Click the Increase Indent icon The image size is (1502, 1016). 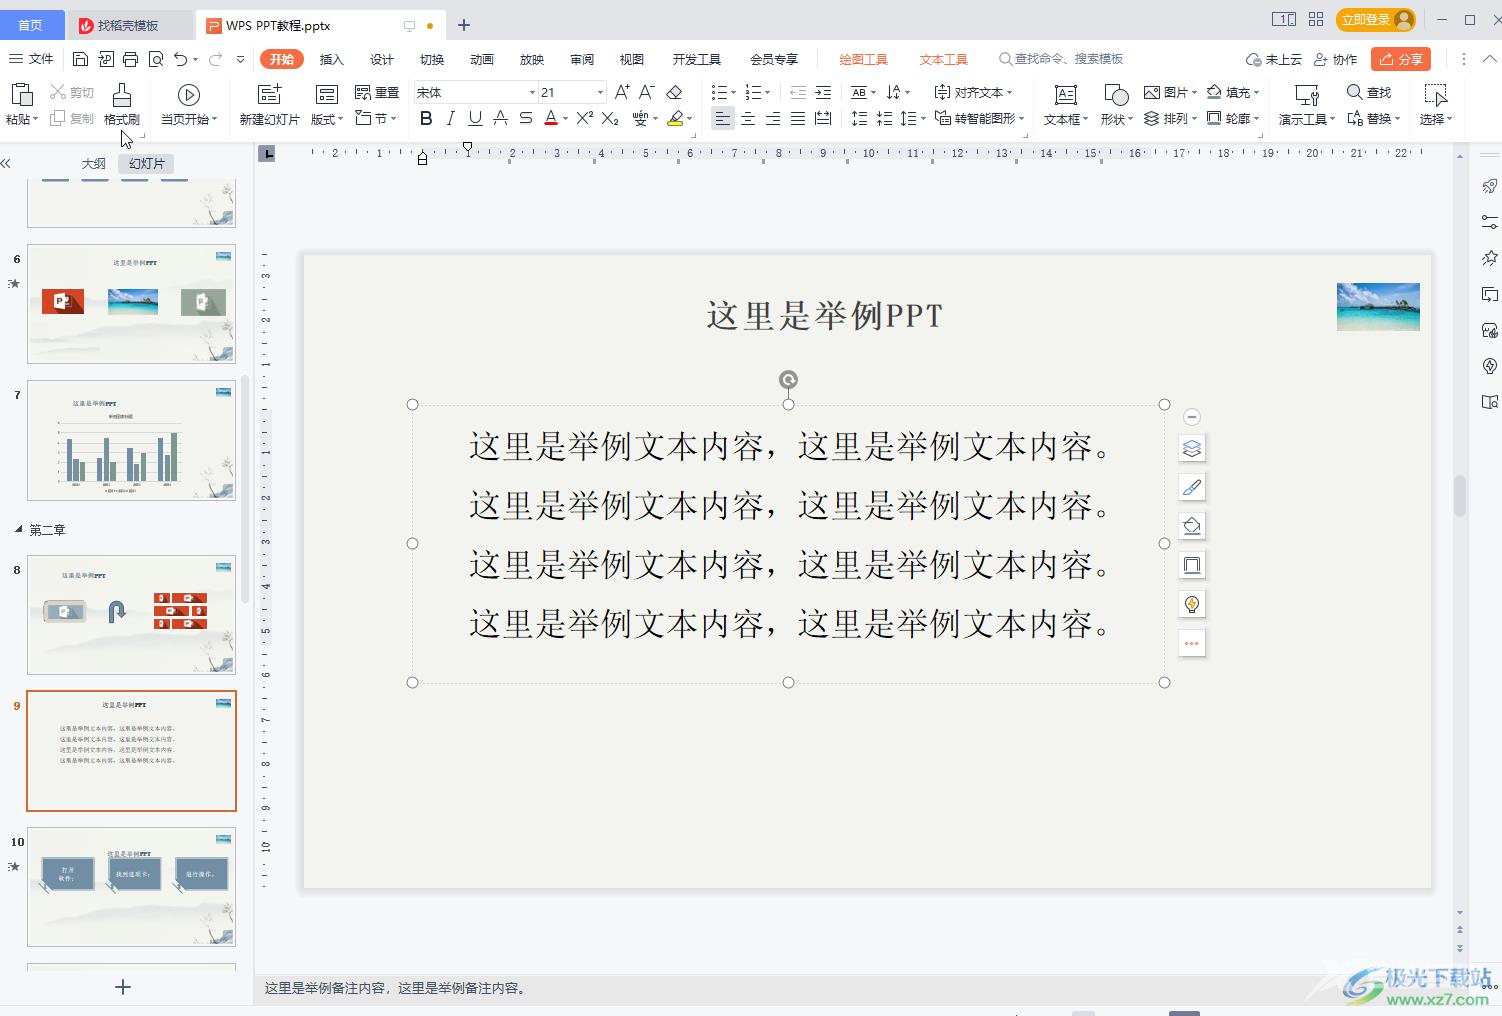(x=823, y=92)
